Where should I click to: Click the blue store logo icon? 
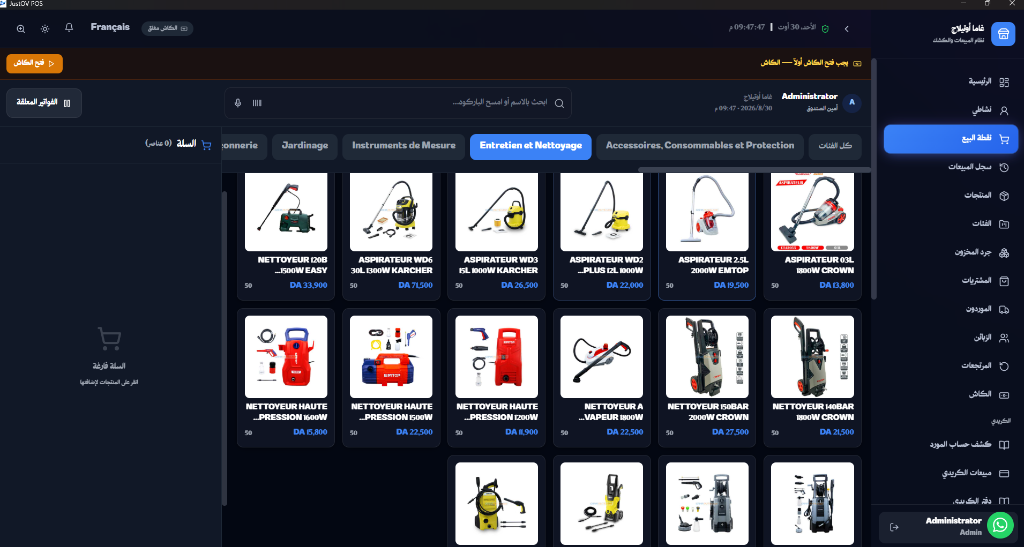1003,34
